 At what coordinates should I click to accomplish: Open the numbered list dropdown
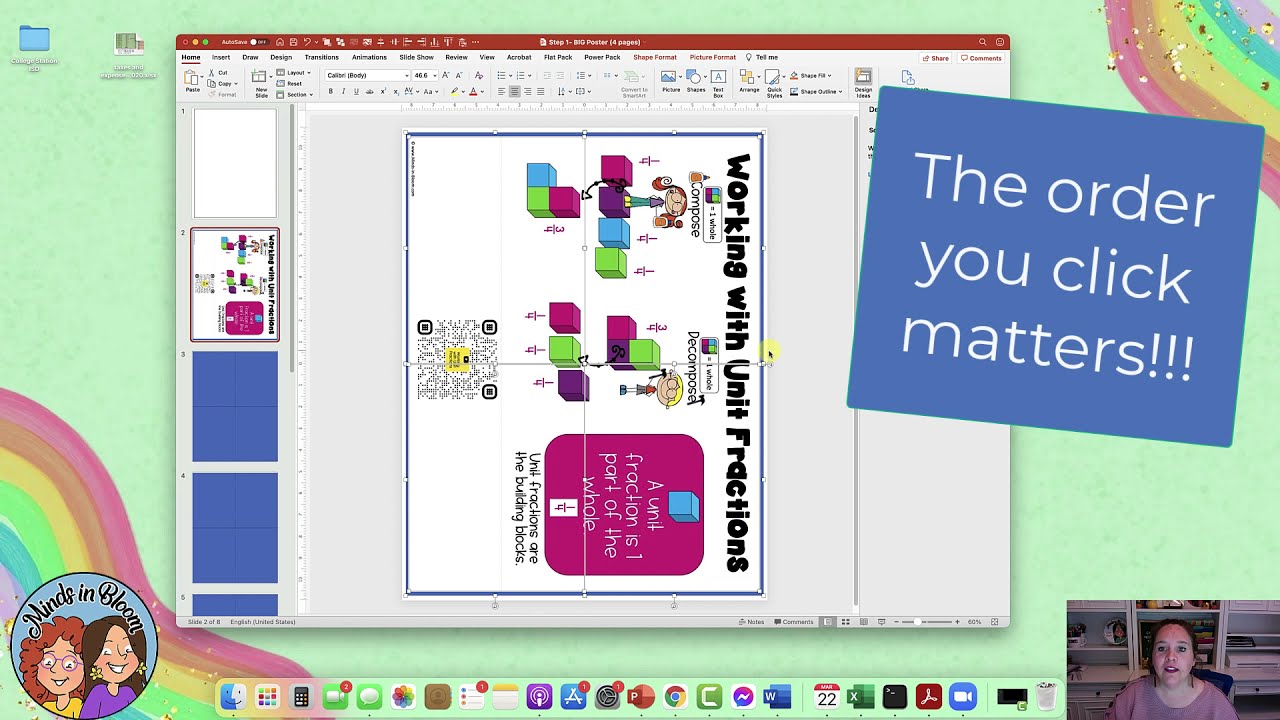529,76
